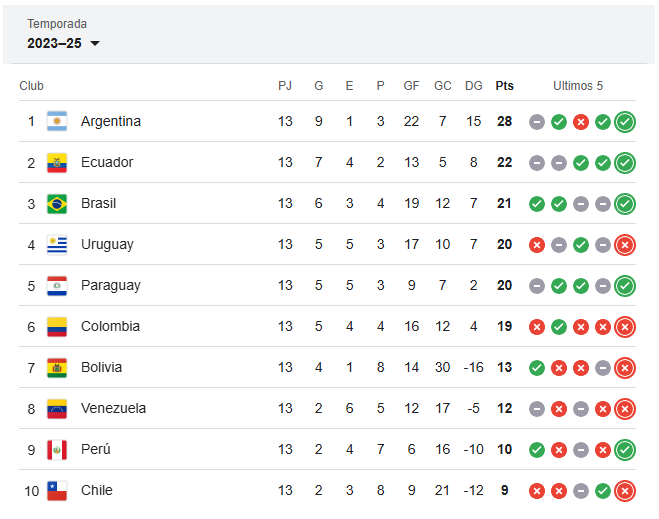Viewport: 659px width, 519px height.
Task: Click Argentina's most recent win result icon
Action: tap(625, 122)
